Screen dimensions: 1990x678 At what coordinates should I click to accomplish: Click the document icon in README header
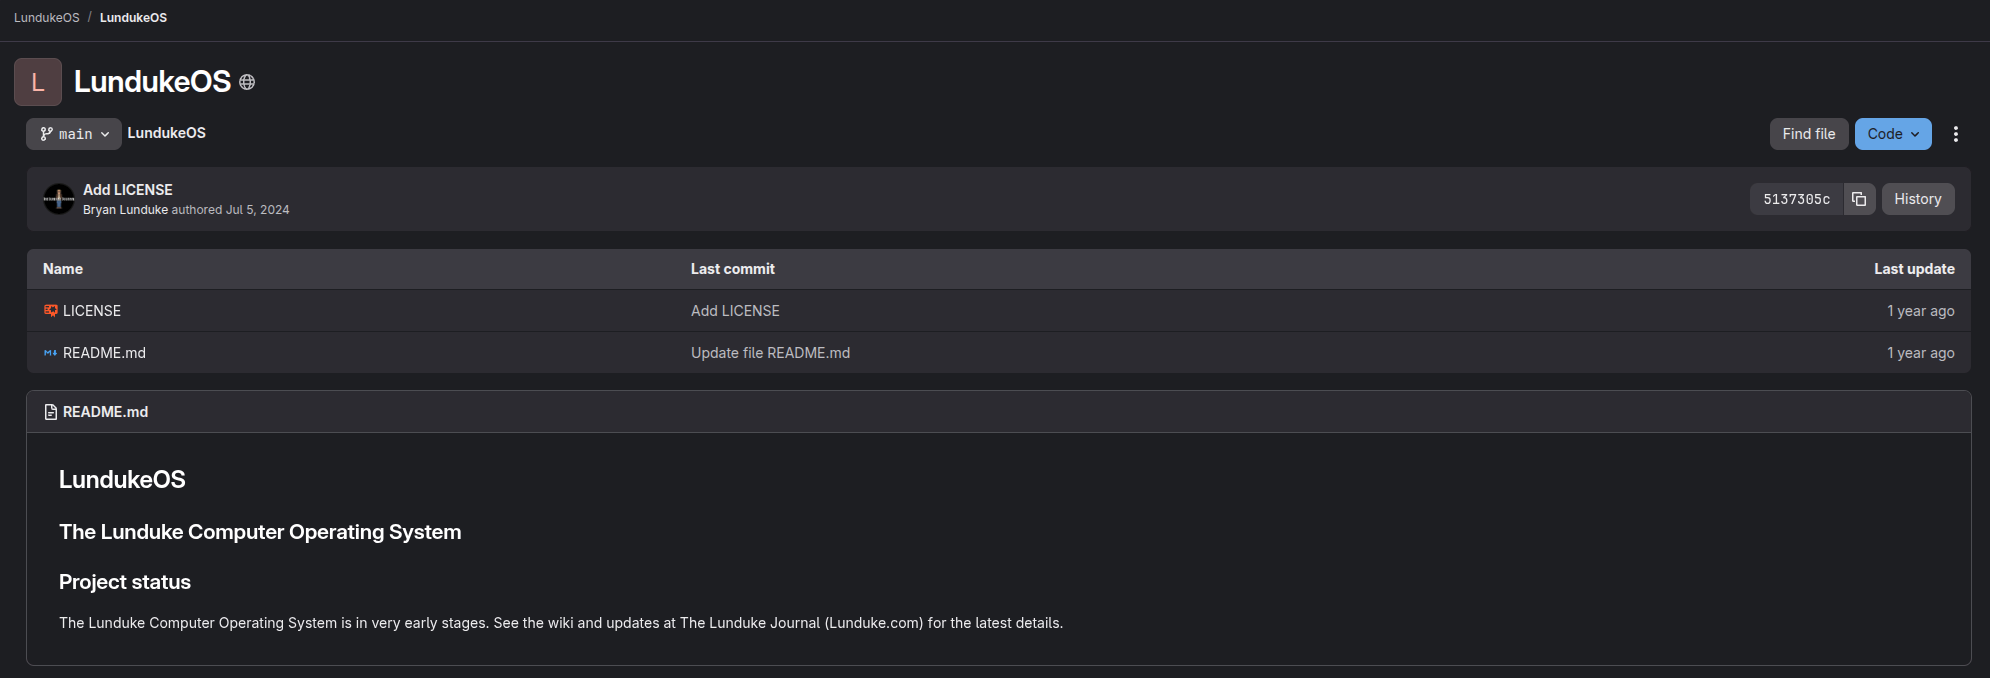[50, 412]
